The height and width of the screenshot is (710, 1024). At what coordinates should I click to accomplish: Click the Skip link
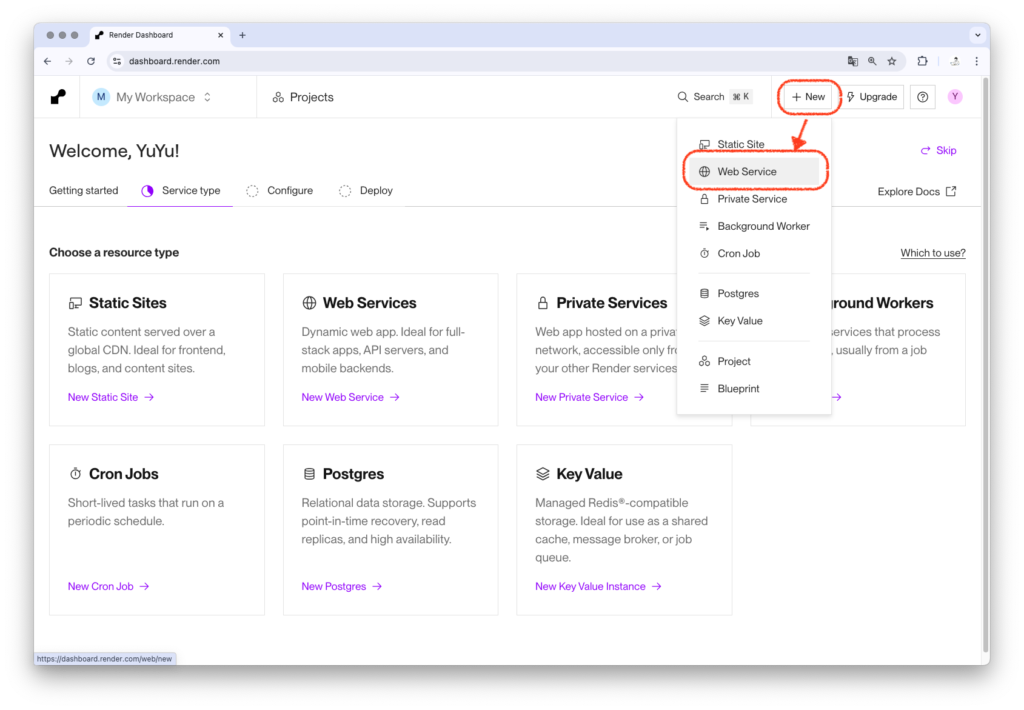click(x=938, y=150)
